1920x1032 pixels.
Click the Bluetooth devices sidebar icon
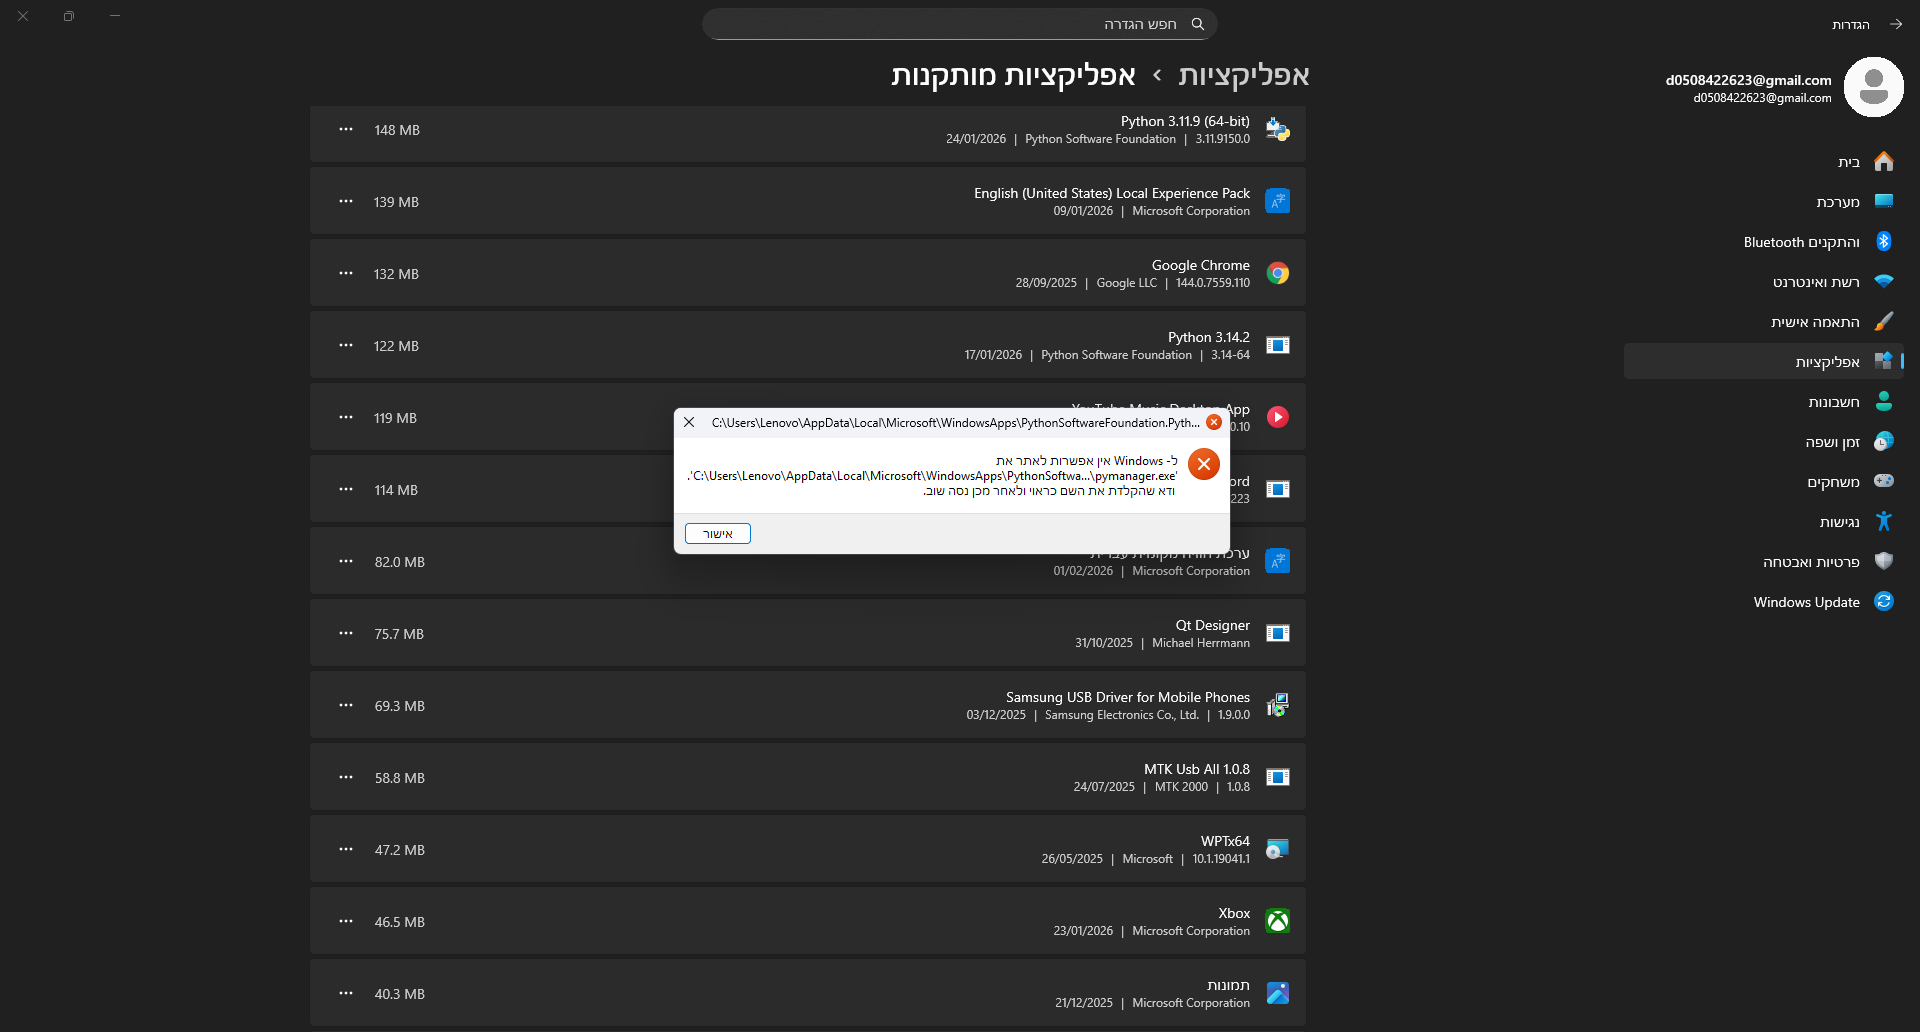tap(1883, 241)
